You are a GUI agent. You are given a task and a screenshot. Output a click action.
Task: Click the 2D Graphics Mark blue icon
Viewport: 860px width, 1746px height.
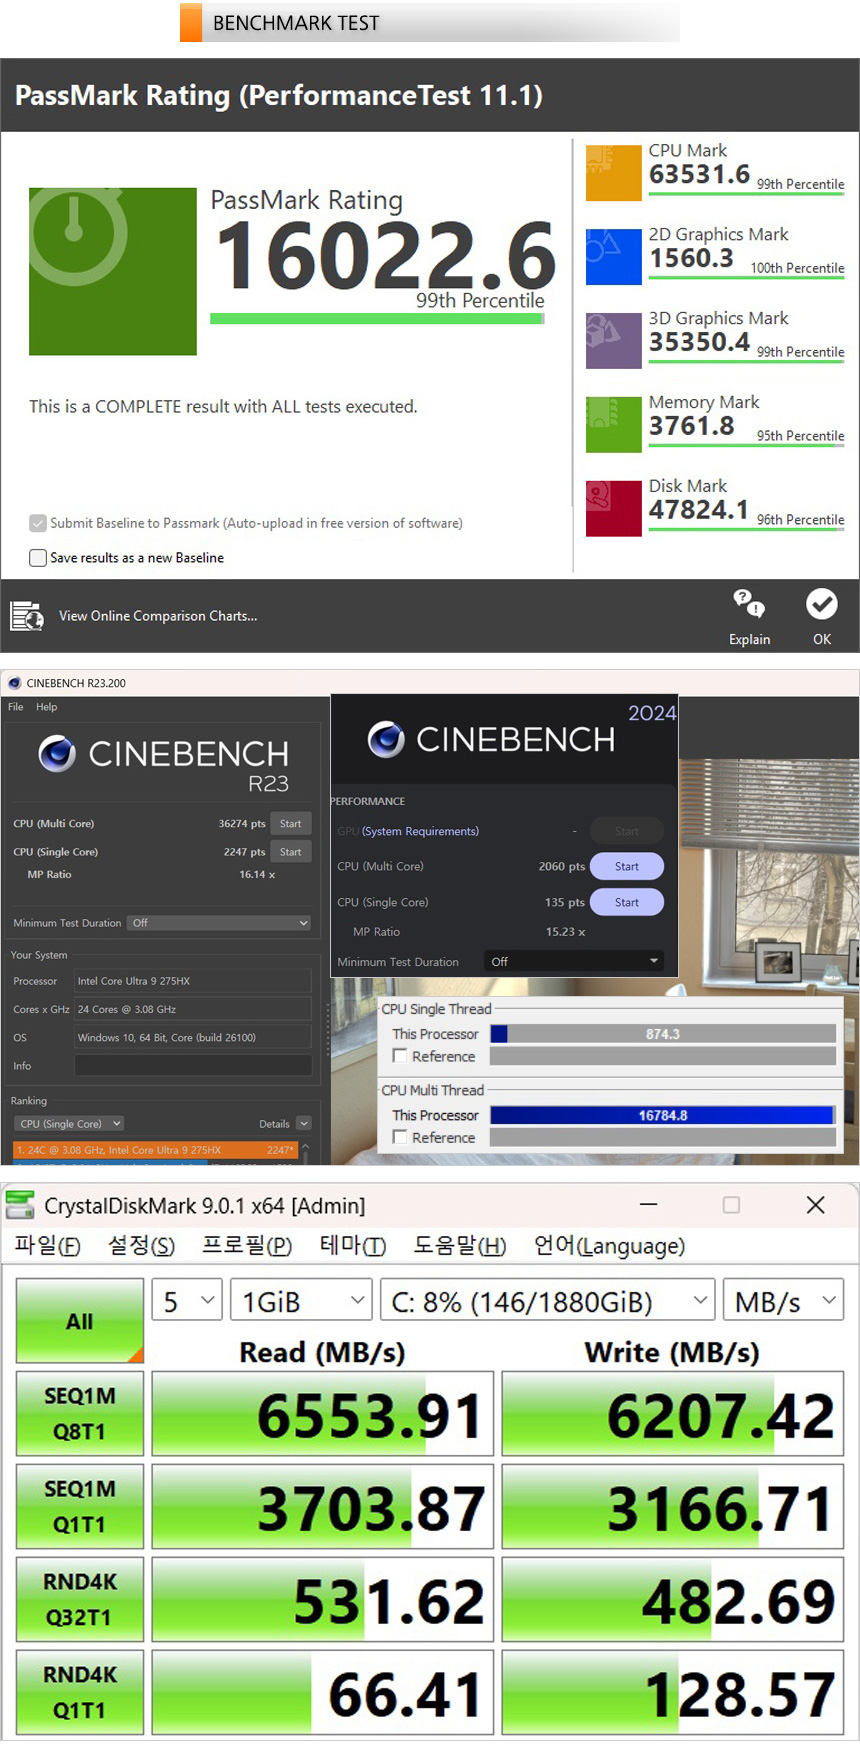tap(613, 257)
